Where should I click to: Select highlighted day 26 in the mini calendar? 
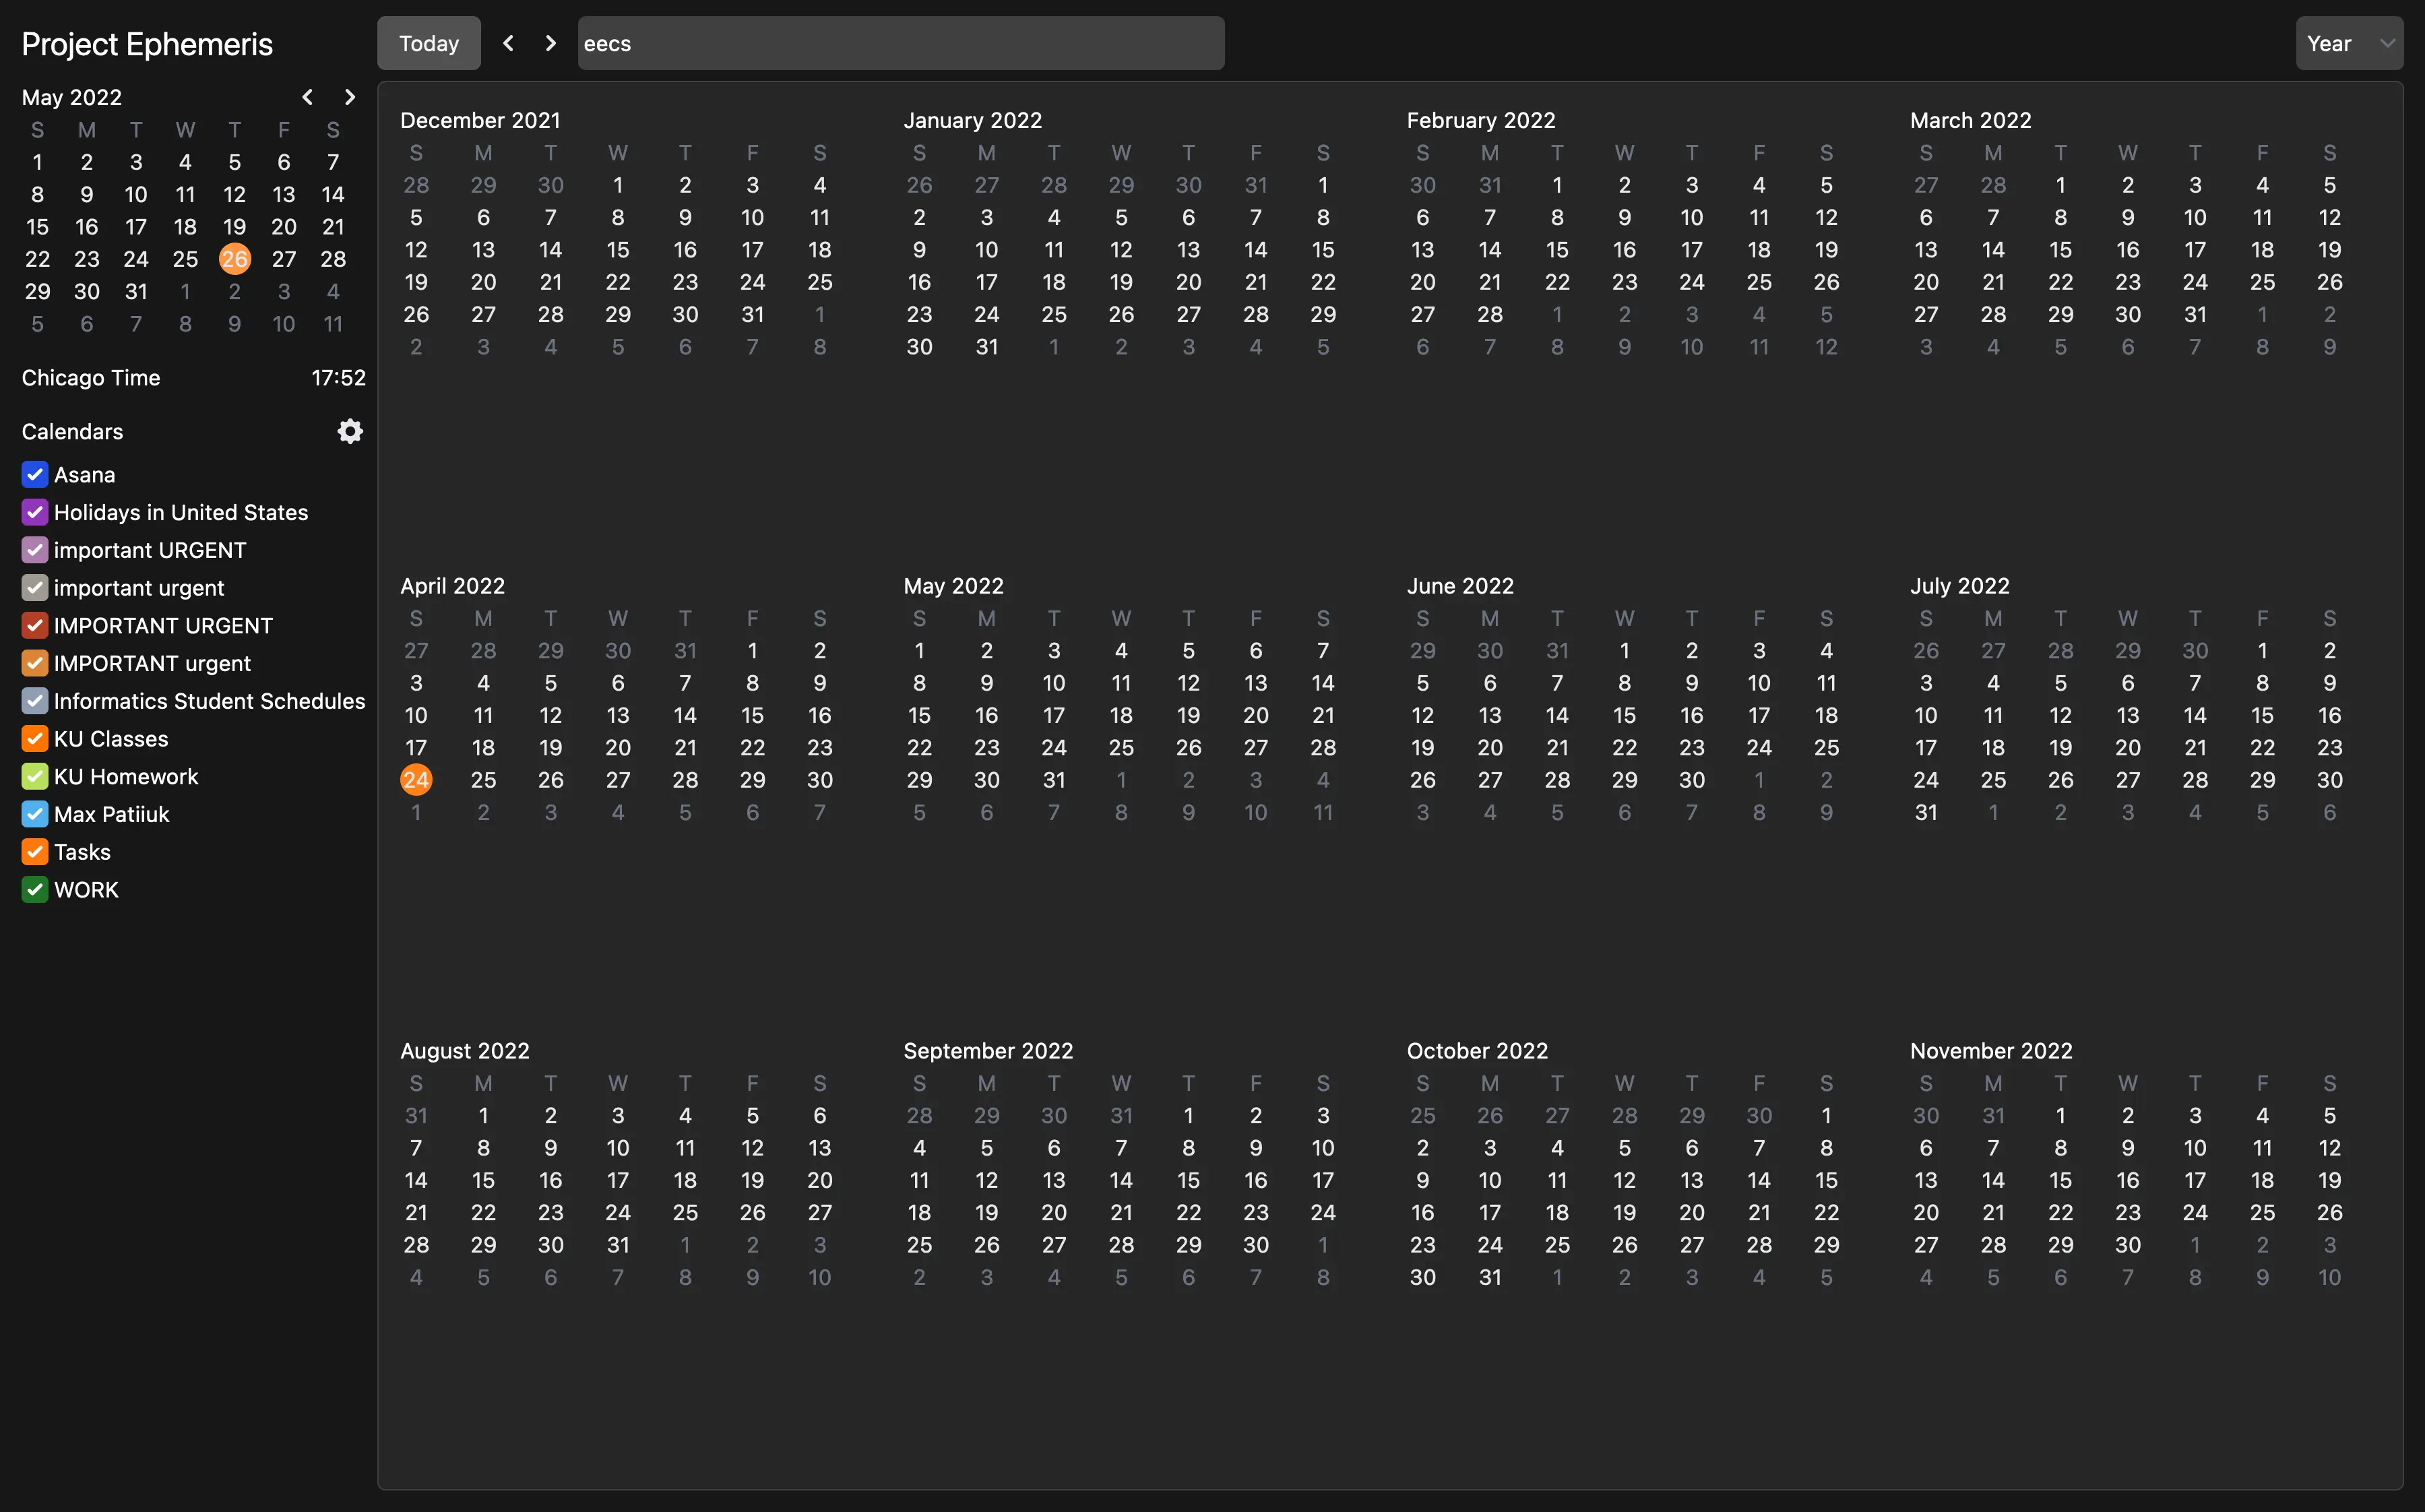tap(234, 259)
